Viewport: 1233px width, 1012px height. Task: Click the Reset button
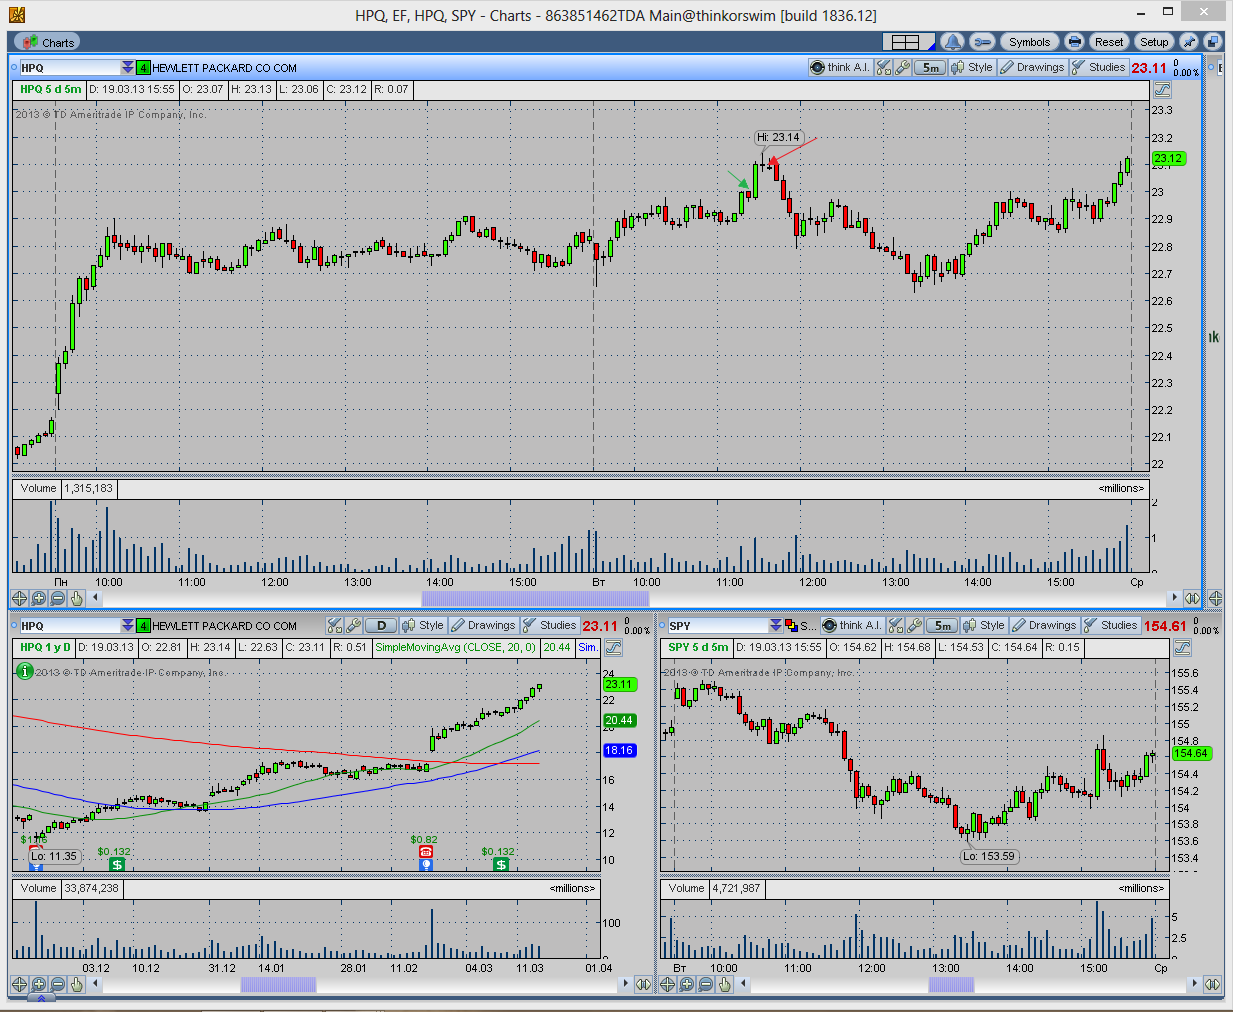(x=1109, y=42)
